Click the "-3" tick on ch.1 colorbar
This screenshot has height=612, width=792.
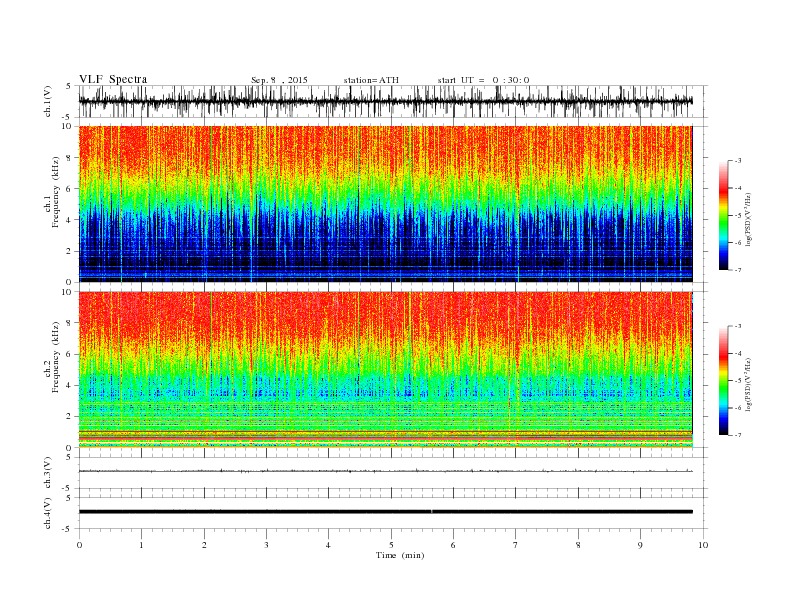click(737, 161)
